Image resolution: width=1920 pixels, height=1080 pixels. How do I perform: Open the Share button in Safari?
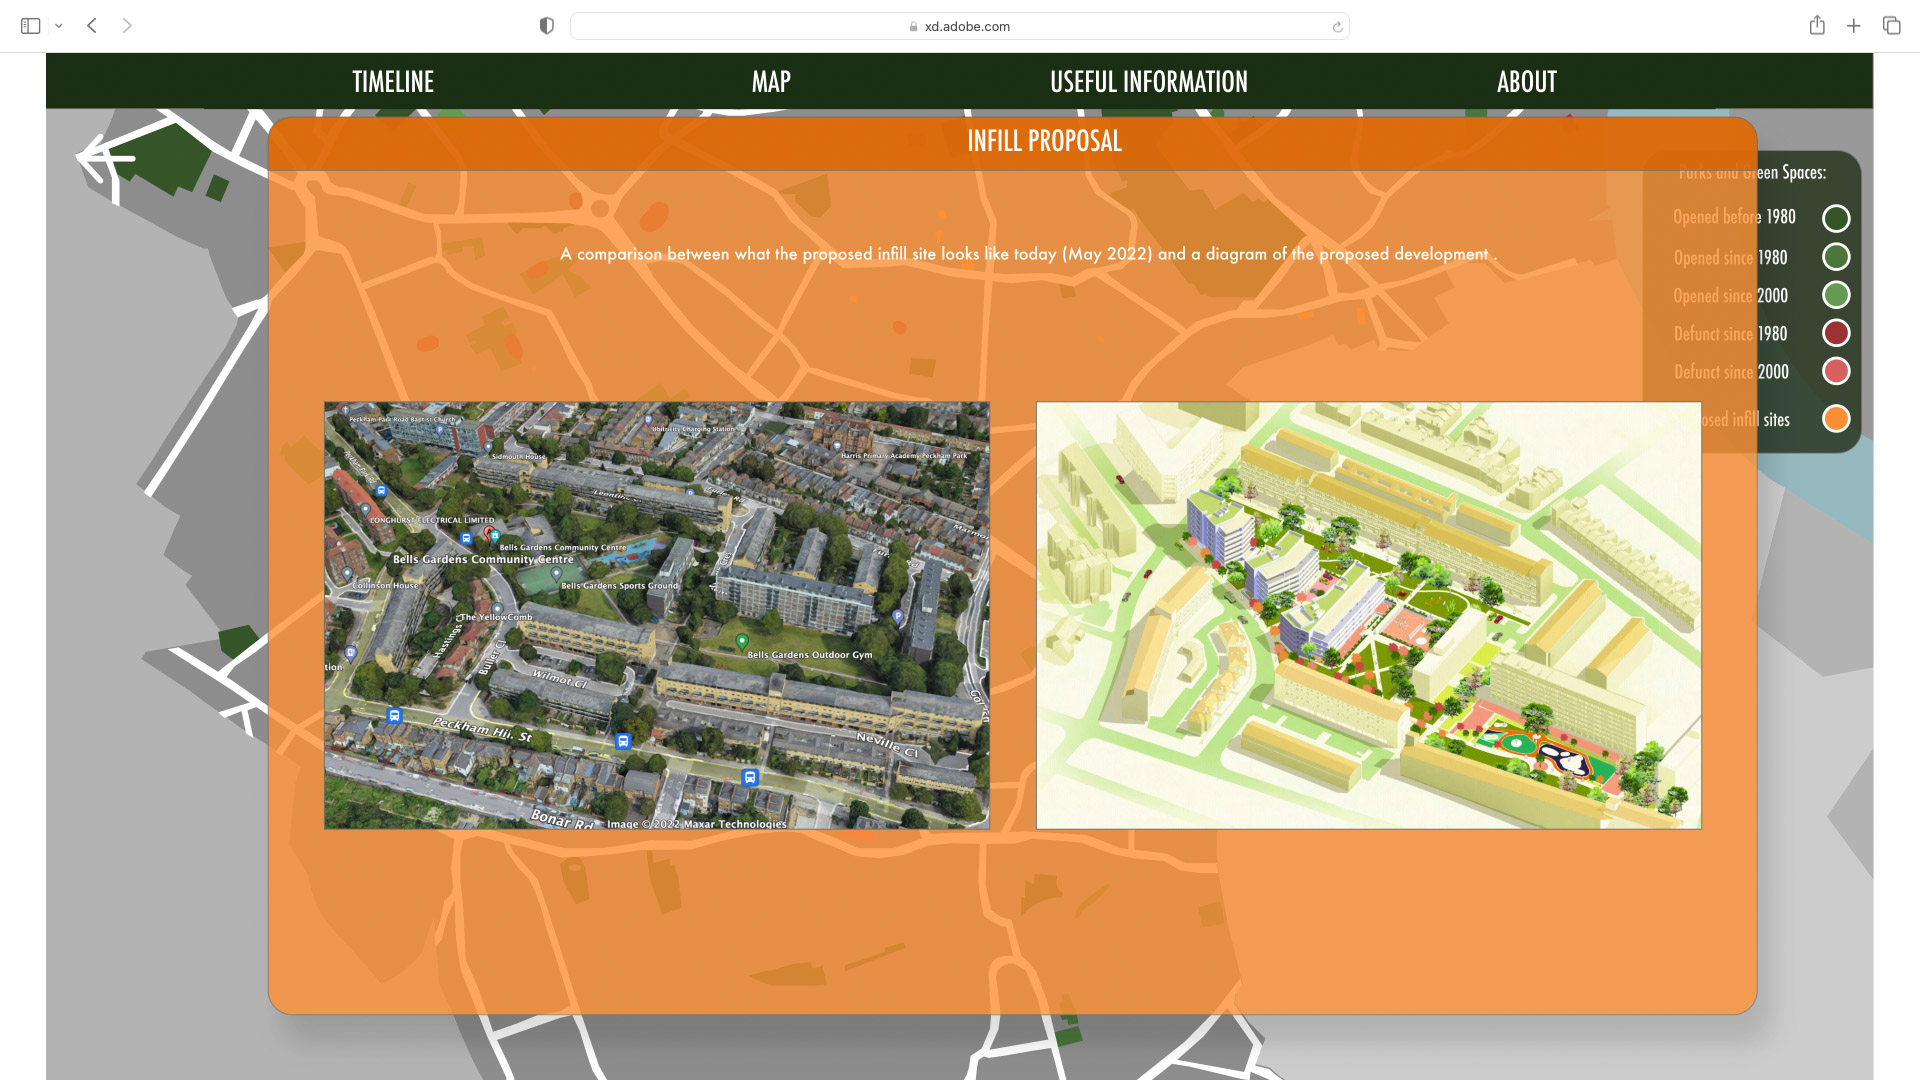tap(1817, 26)
